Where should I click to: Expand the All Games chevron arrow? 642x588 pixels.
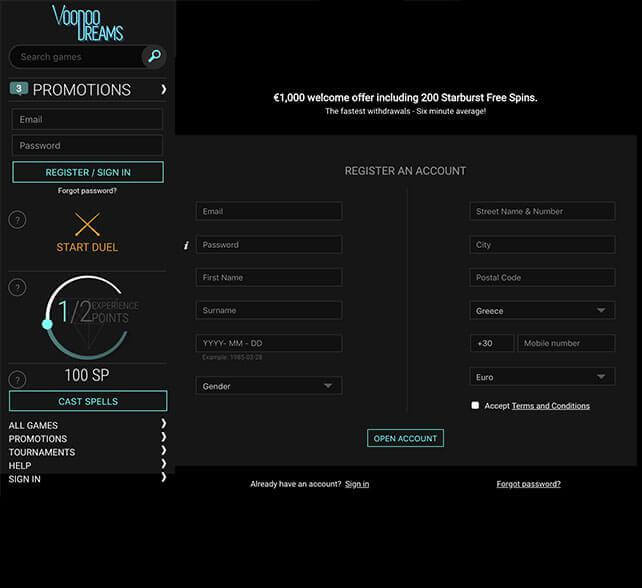pos(164,423)
